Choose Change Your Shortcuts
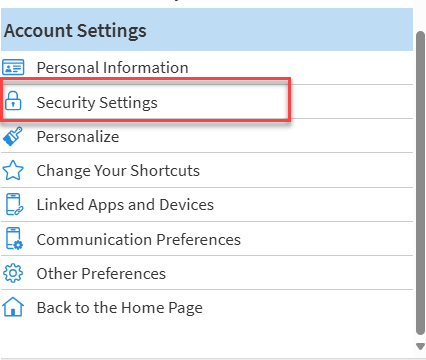The height and width of the screenshot is (360, 426). click(x=207, y=170)
